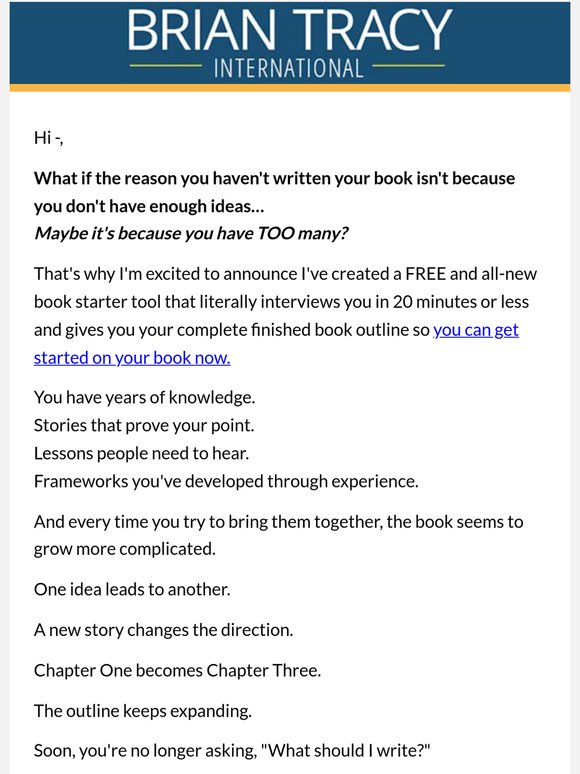
Task: Click the bold 'What if the reason' line
Action: click(x=274, y=178)
